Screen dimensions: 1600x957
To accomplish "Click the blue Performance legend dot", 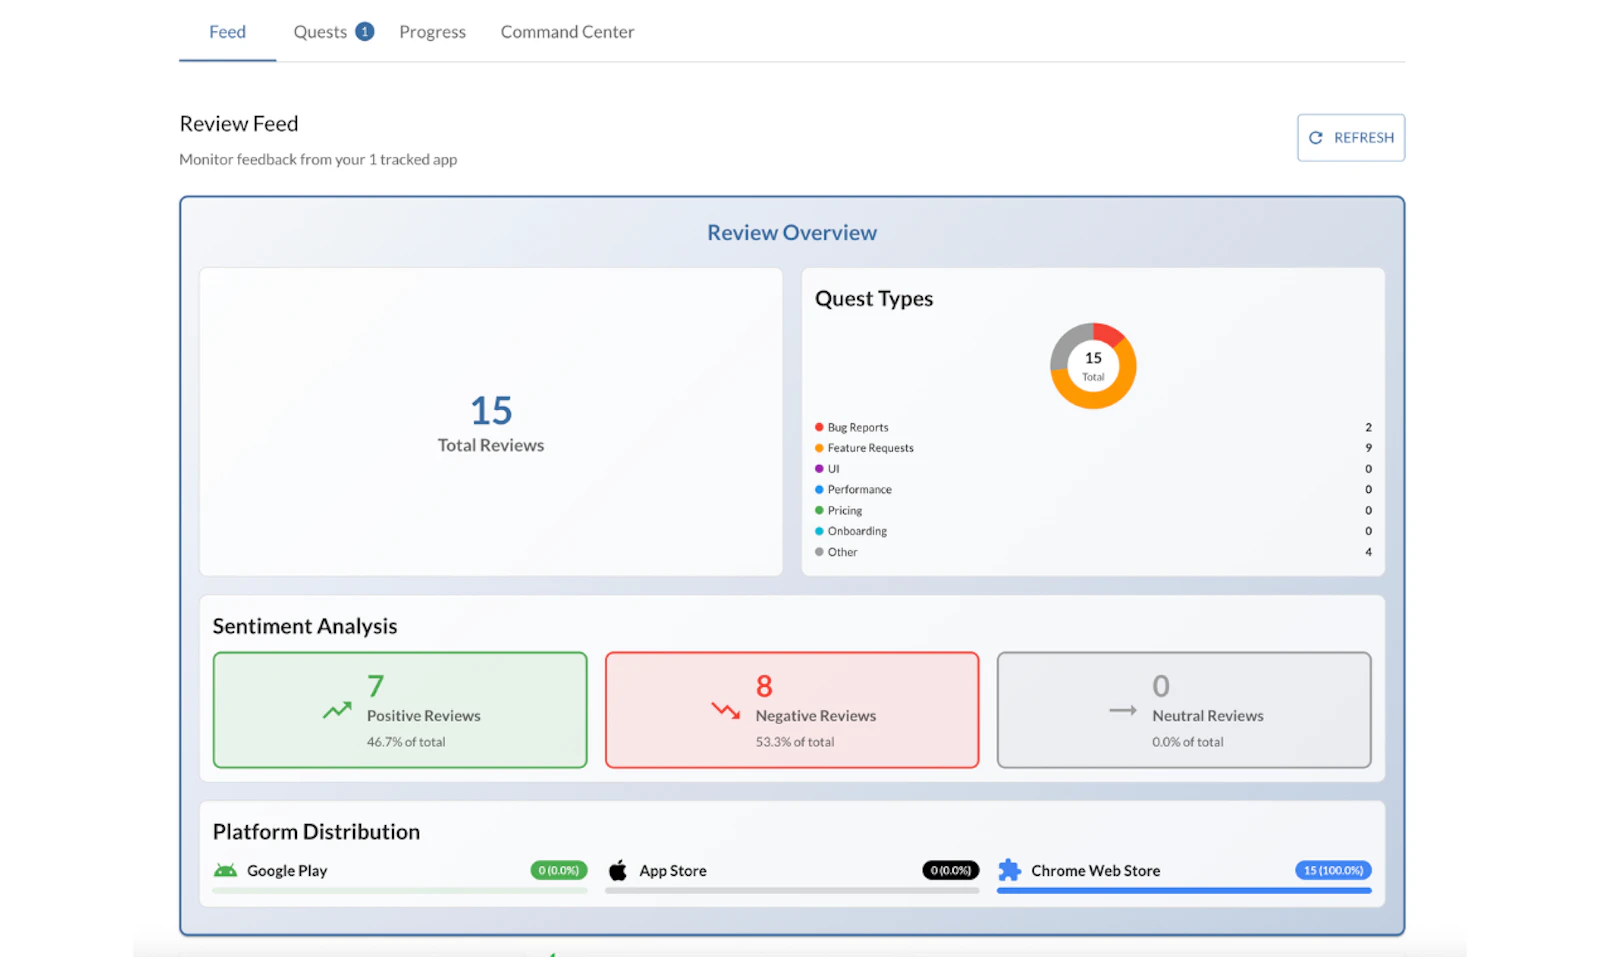I will tap(819, 490).
